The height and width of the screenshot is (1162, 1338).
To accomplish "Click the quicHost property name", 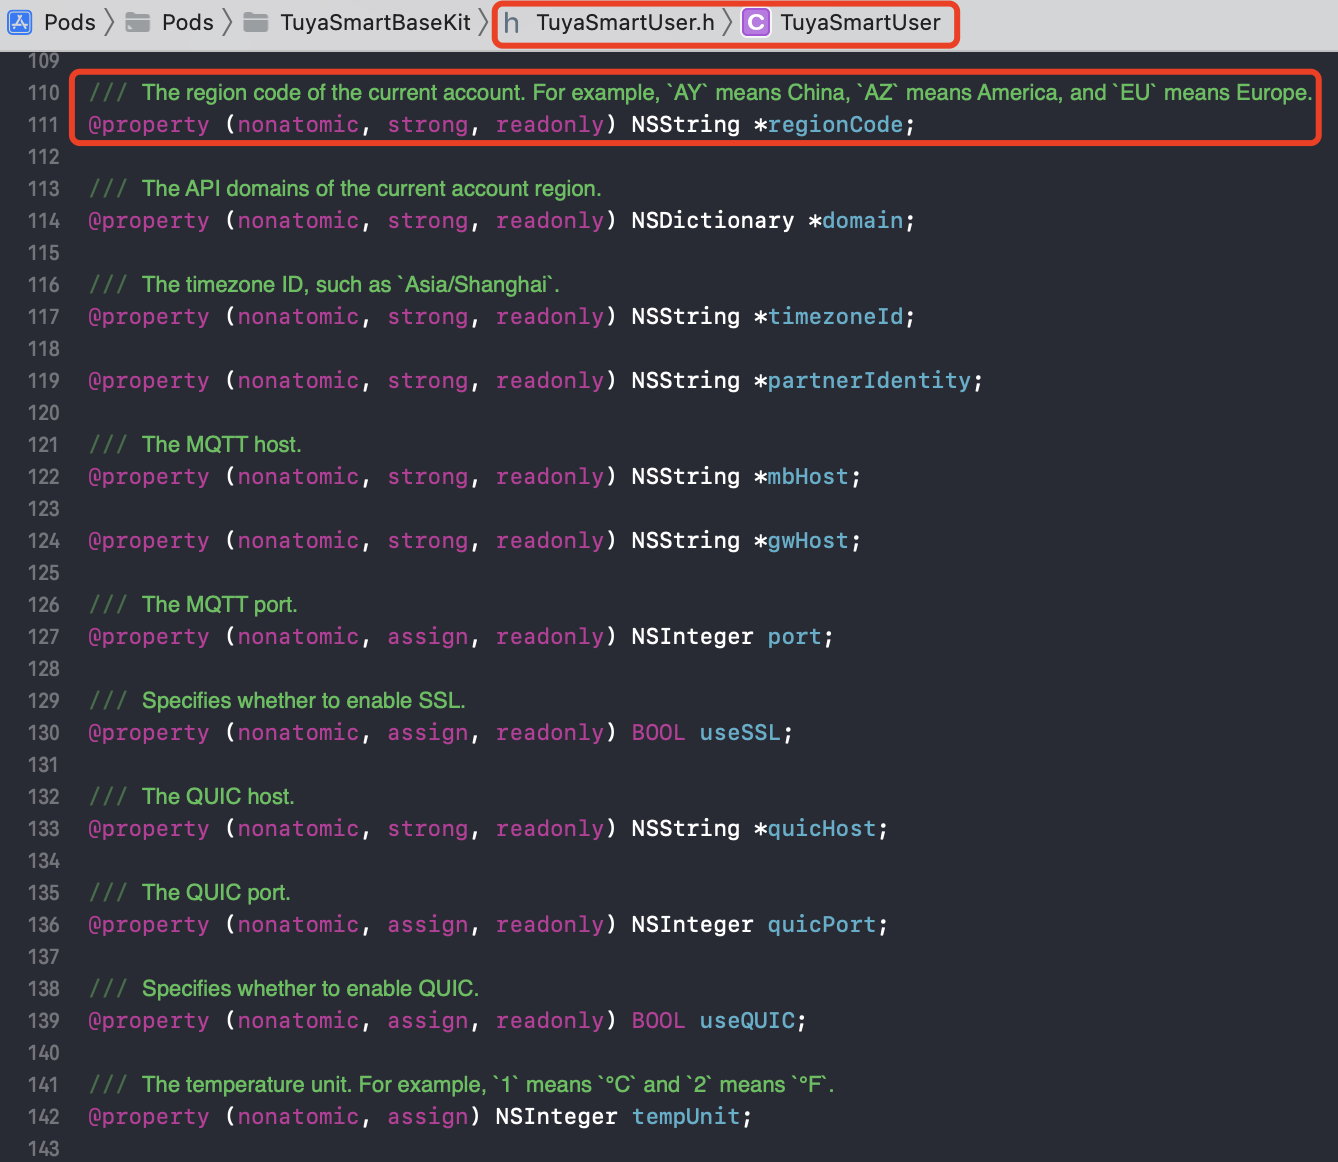I will pos(822,828).
